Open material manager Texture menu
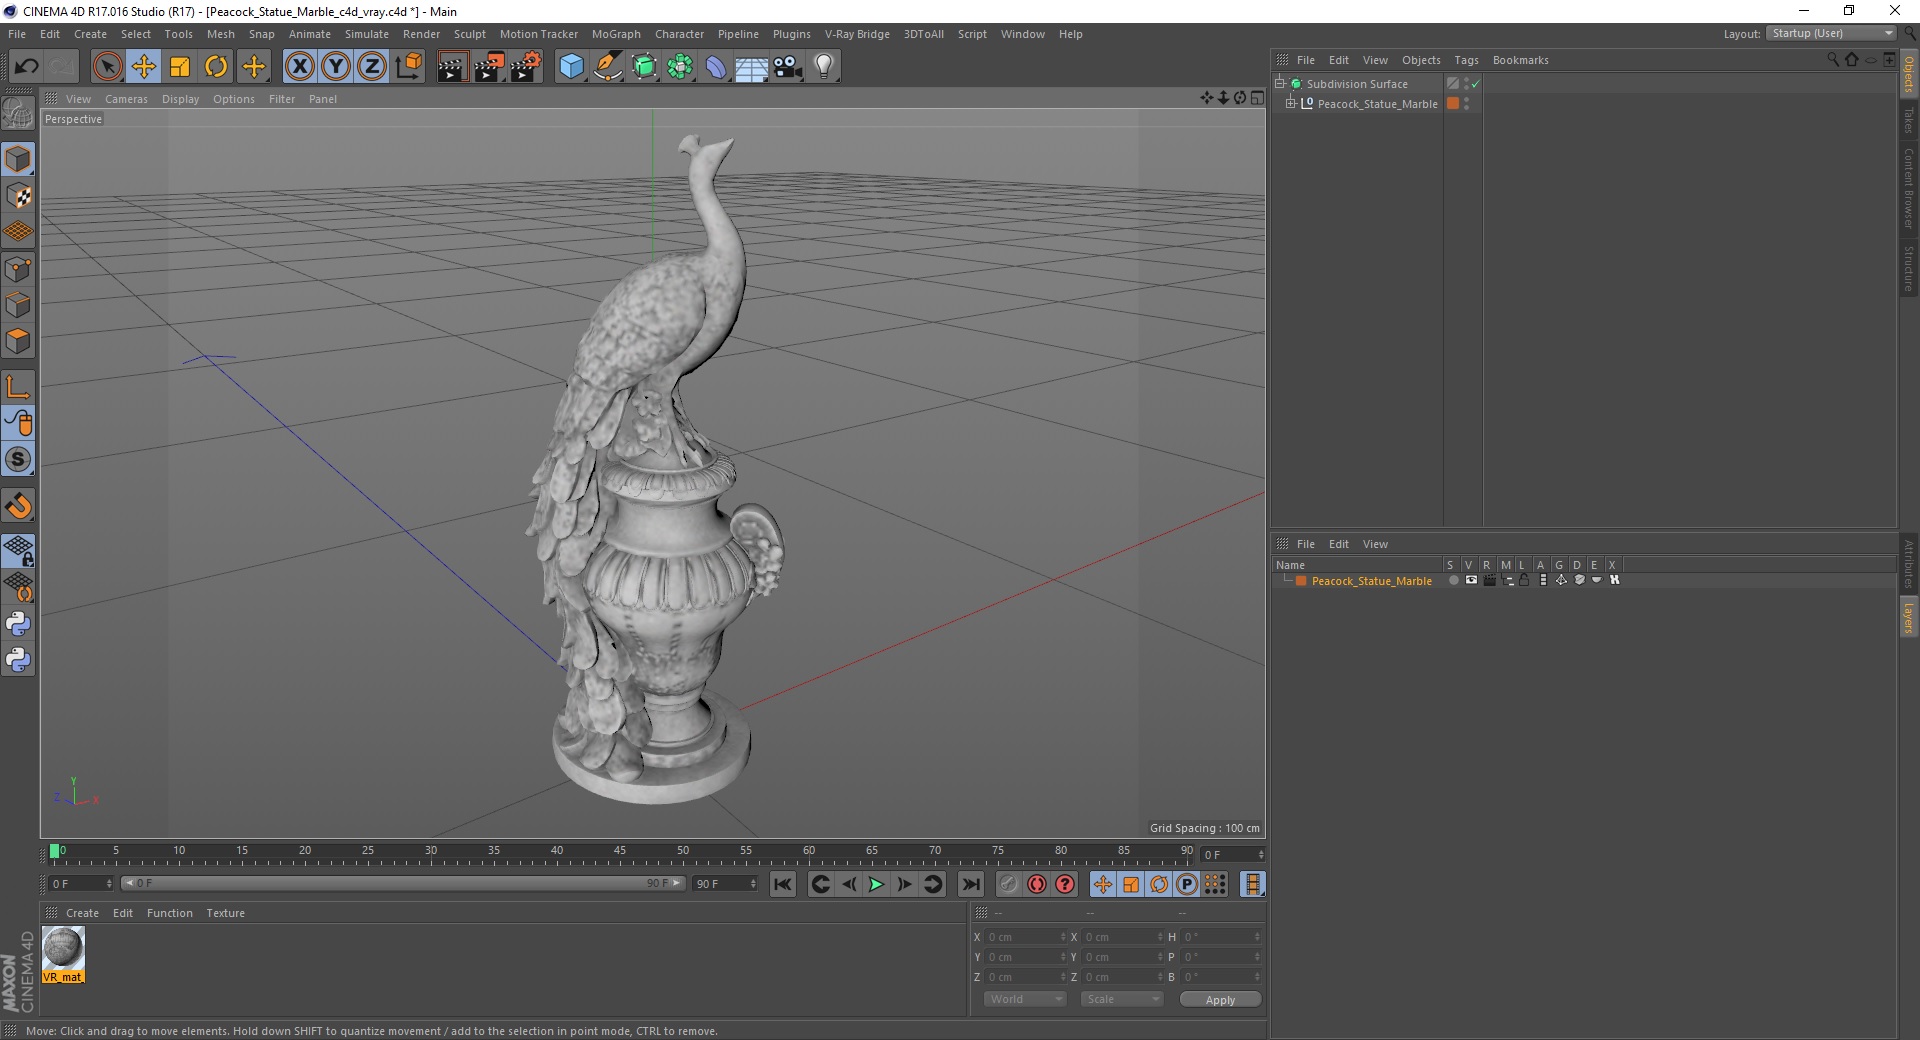1920x1040 pixels. pos(225,913)
